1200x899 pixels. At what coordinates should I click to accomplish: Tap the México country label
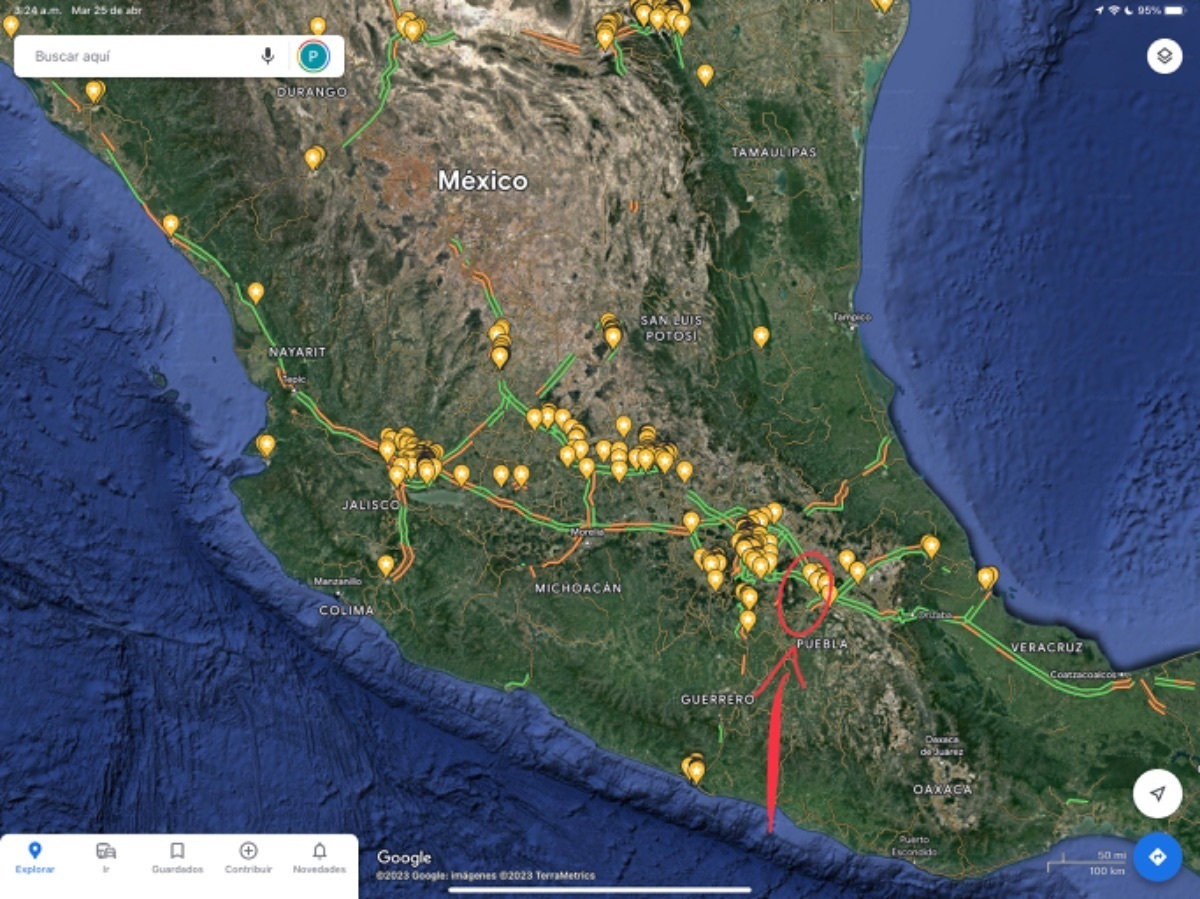click(x=482, y=181)
